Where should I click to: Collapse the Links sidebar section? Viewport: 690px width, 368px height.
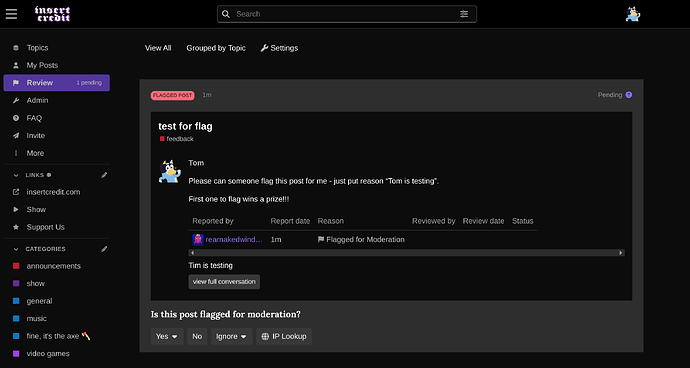(16, 175)
